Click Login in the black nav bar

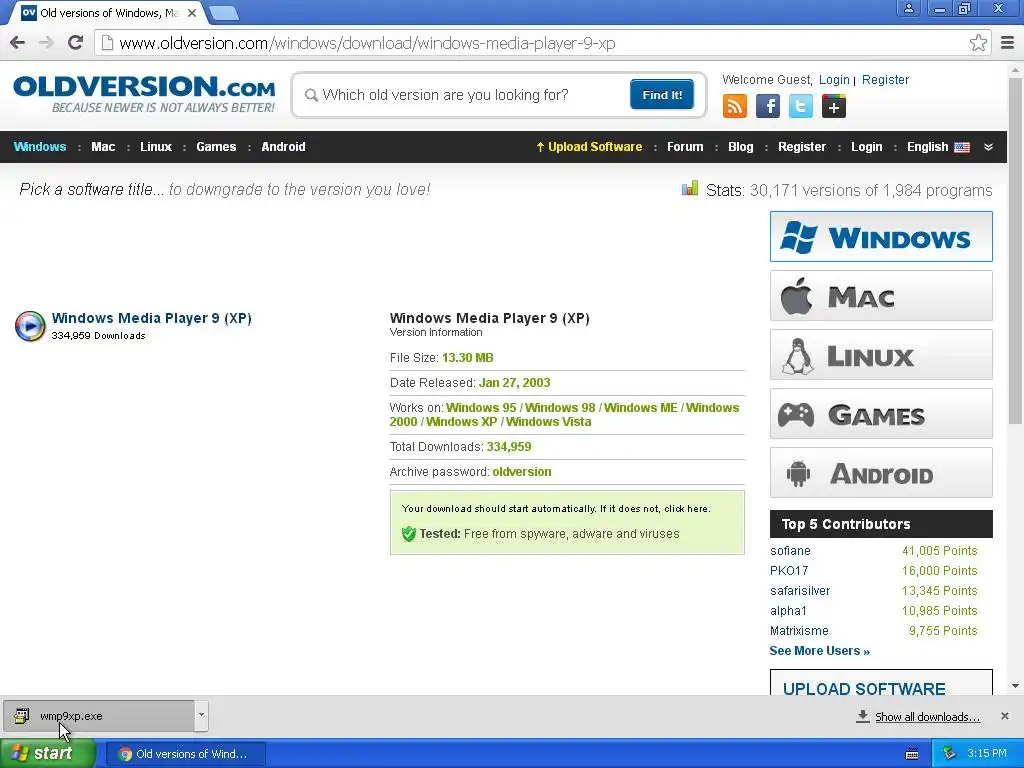(x=867, y=147)
